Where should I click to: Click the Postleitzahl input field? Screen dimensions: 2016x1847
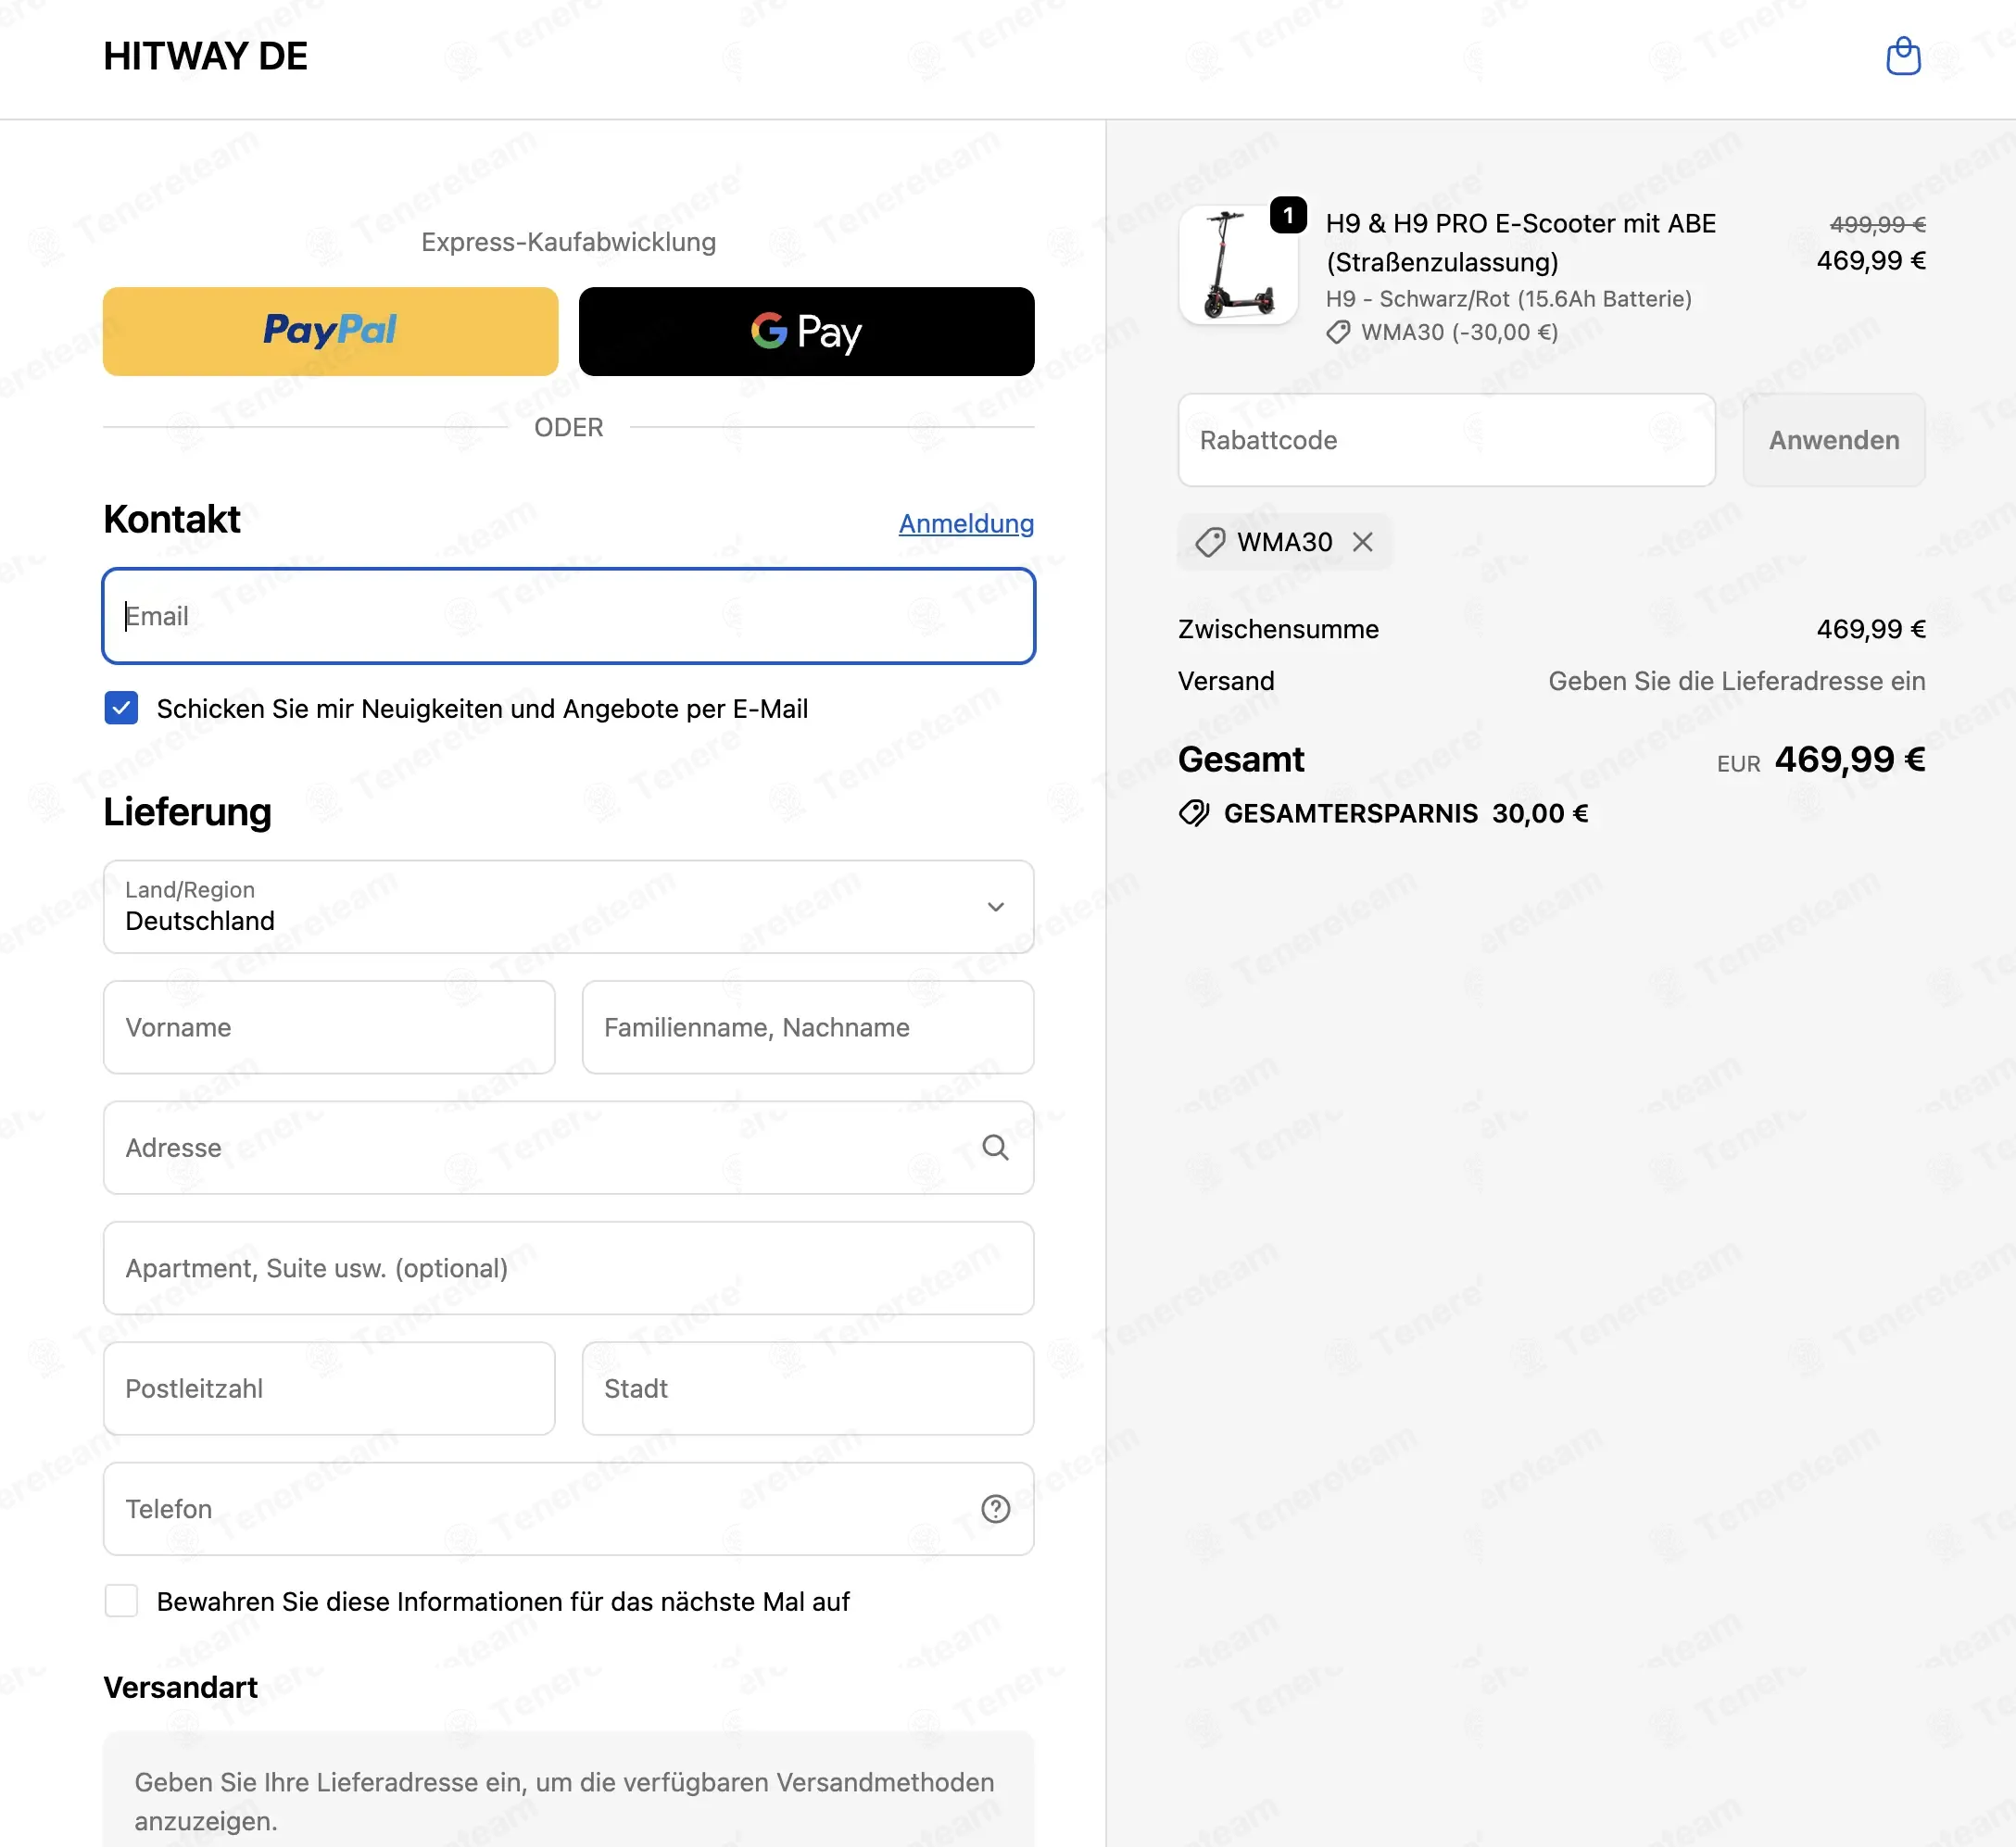tap(329, 1388)
